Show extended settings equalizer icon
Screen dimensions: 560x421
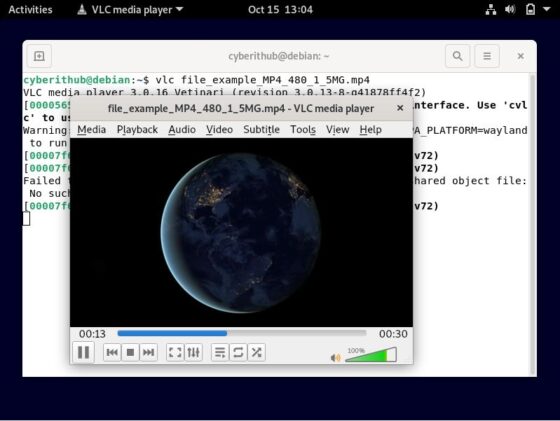click(194, 352)
